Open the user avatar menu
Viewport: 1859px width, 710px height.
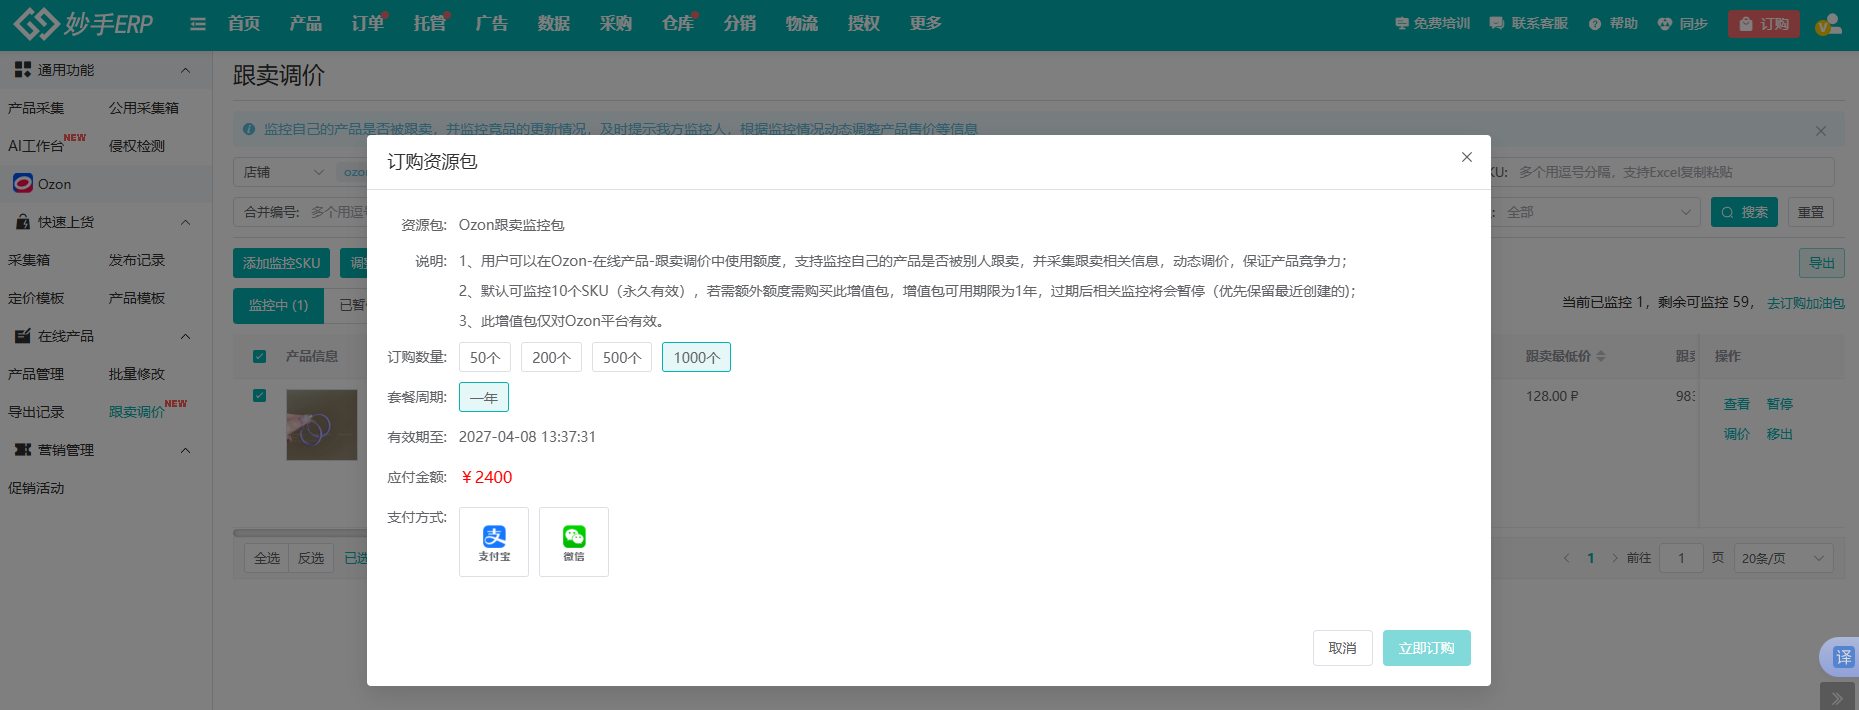[1829, 24]
